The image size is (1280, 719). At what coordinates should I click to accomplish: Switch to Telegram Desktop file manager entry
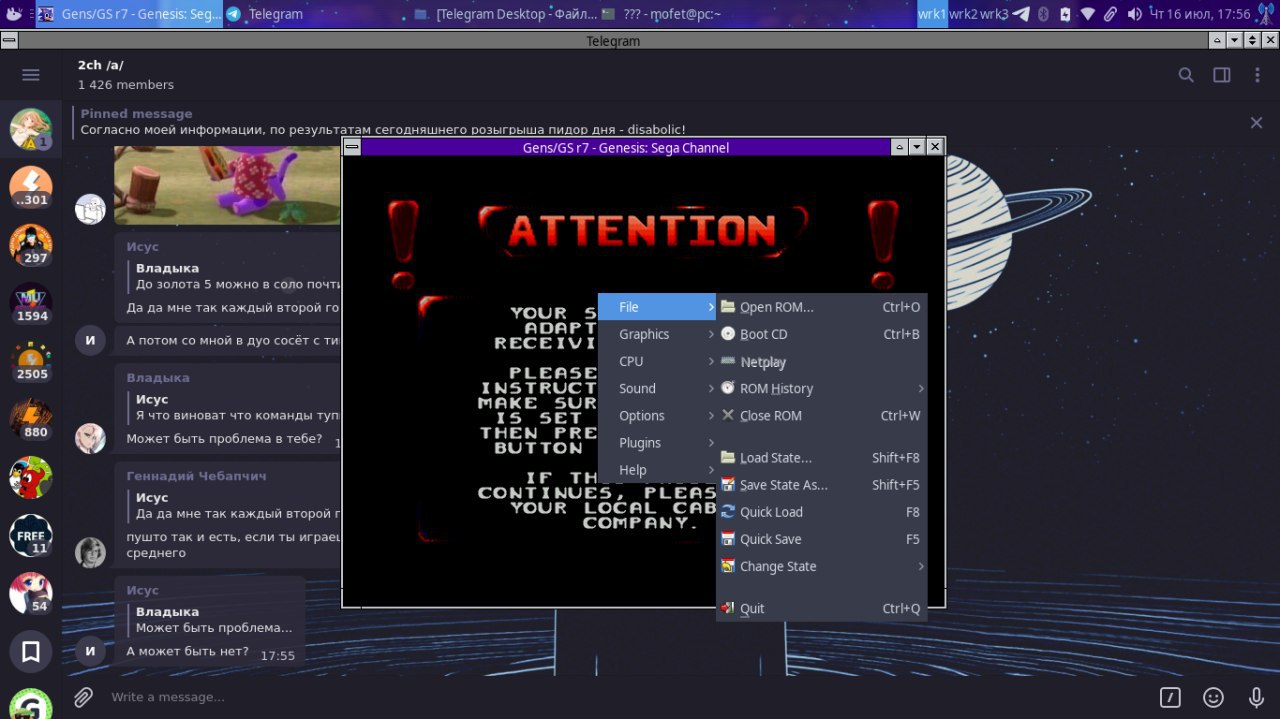tap(506, 14)
